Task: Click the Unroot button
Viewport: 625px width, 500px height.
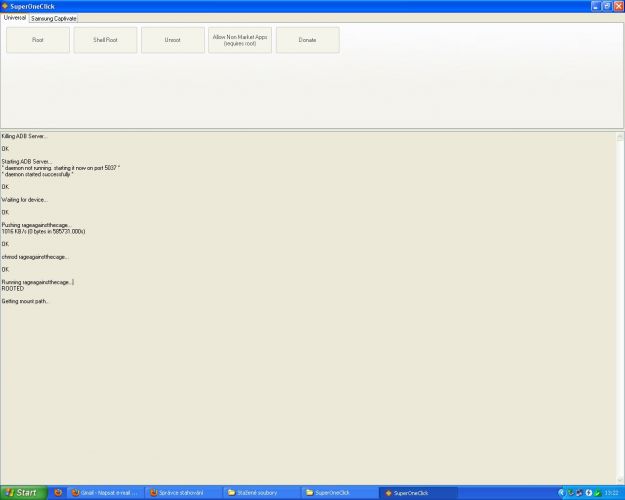Action: pos(173,40)
